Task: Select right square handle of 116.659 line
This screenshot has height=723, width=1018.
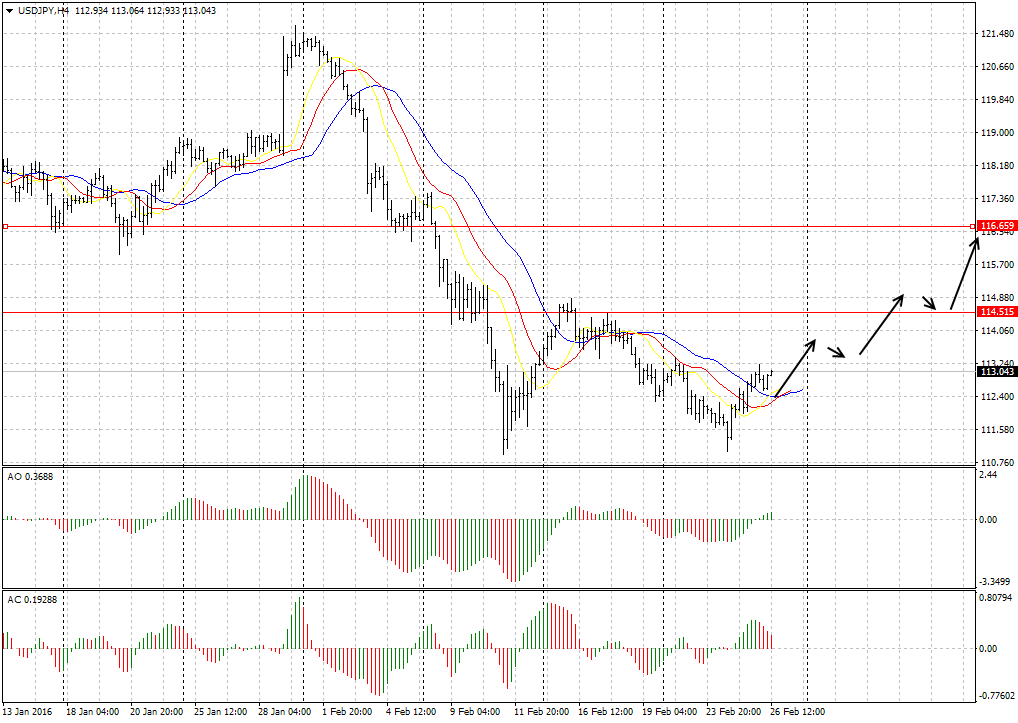Action: (972, 227)
